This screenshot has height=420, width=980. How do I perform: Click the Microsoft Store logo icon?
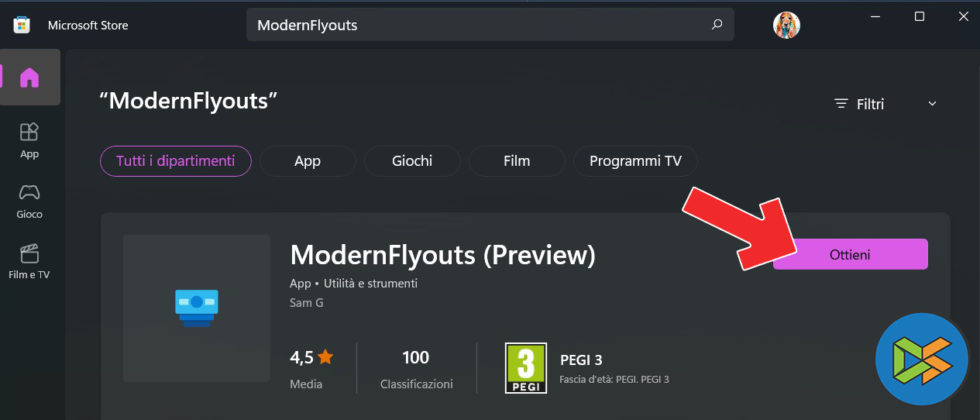(x=22, y=26)
